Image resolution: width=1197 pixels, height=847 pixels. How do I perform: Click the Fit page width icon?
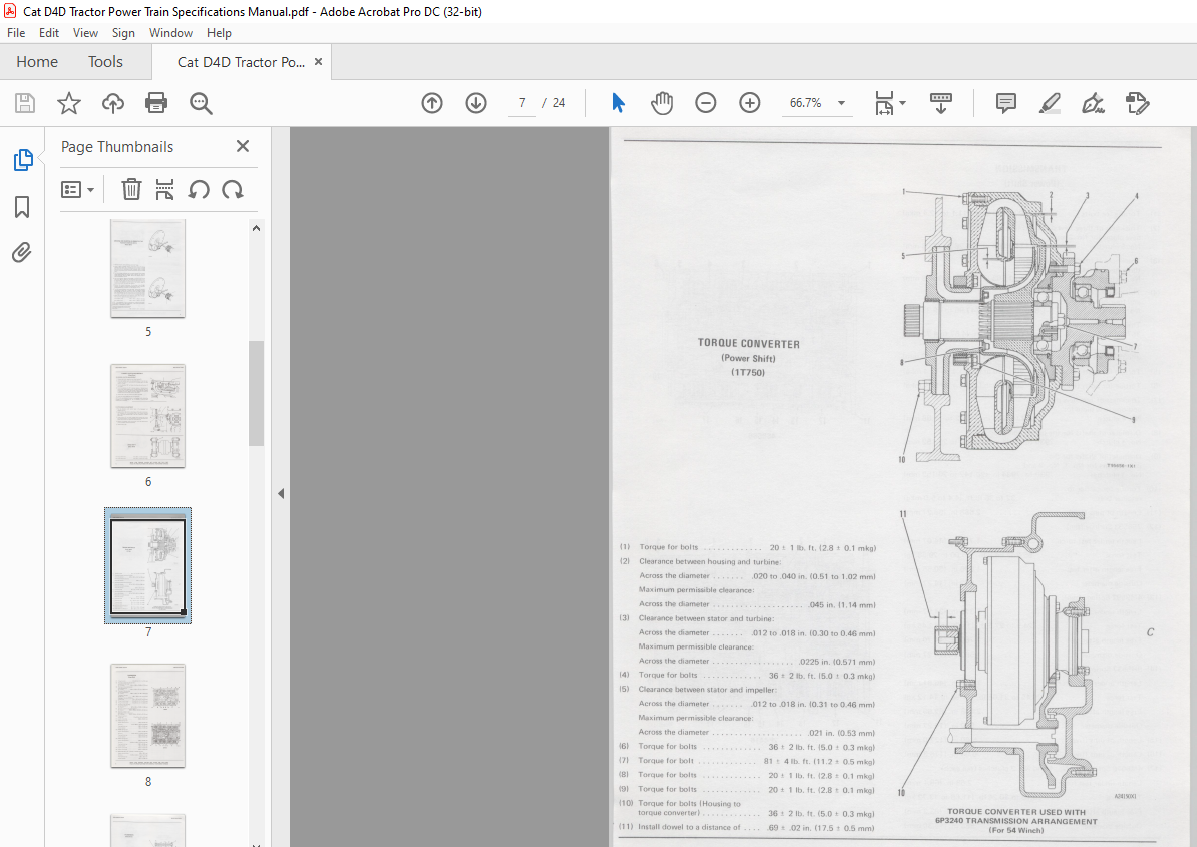coord(884,103)
